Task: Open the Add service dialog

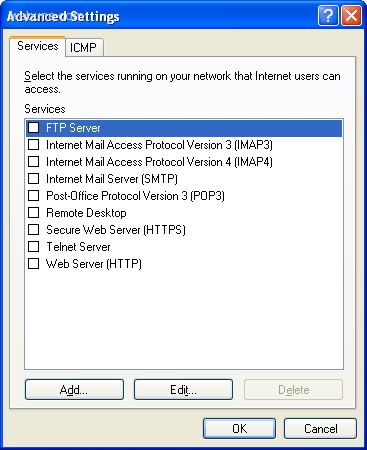Action: 74,389
